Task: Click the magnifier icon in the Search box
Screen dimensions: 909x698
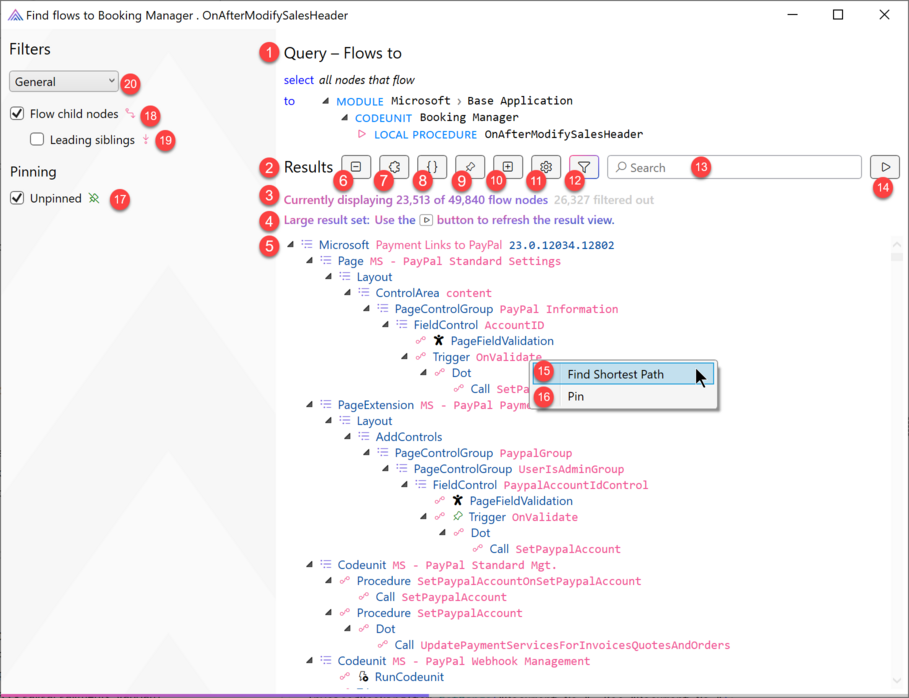Action: click(x=621, y=168)
